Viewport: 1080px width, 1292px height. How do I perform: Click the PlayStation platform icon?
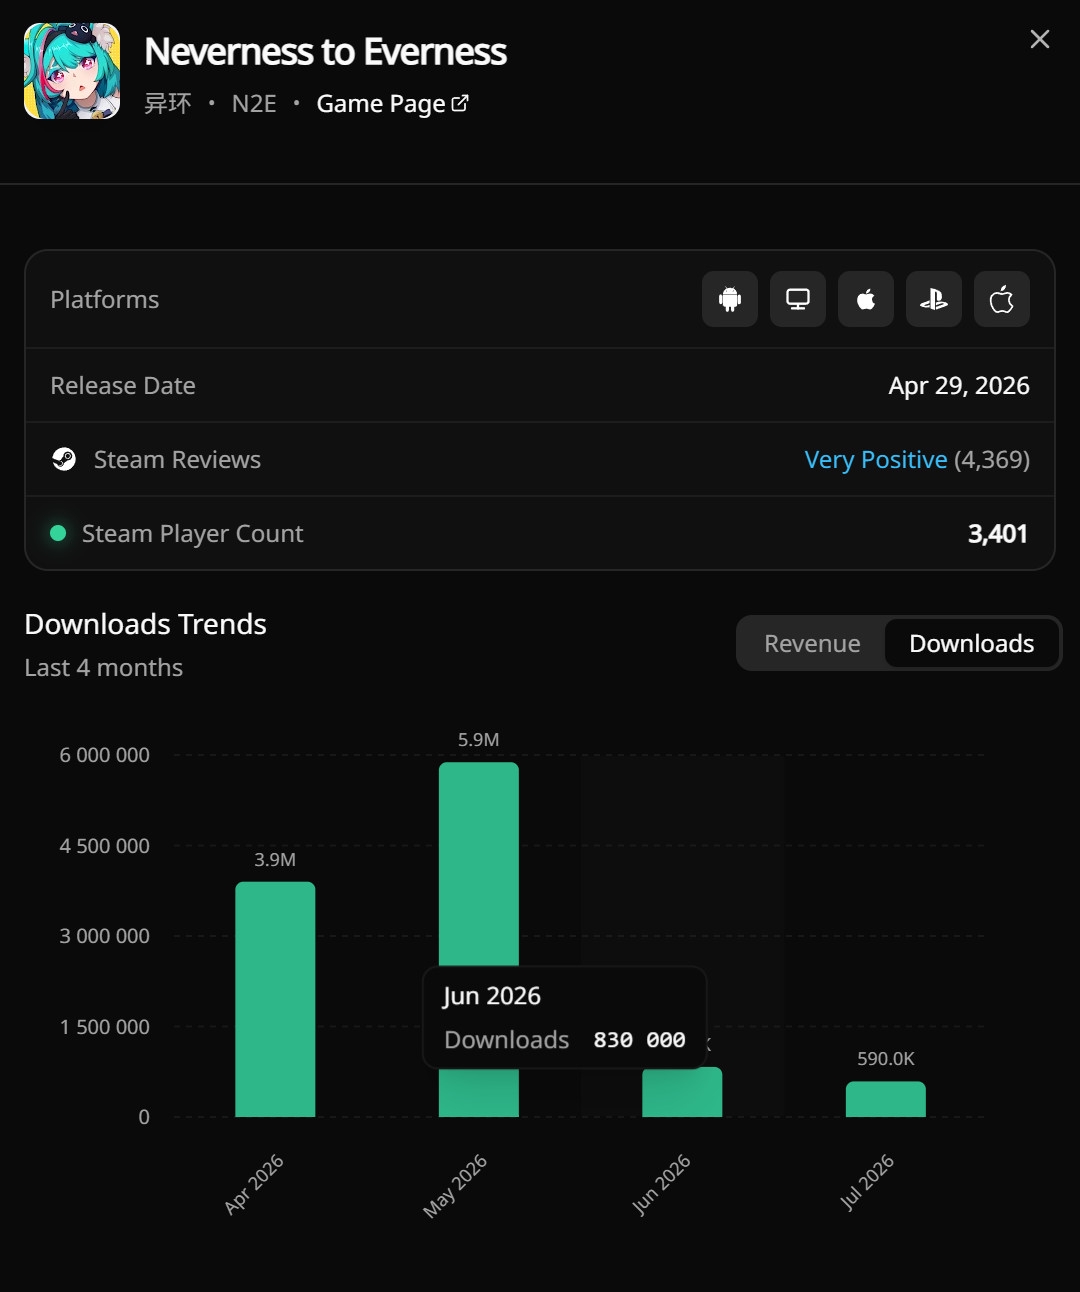coord(934,299)
